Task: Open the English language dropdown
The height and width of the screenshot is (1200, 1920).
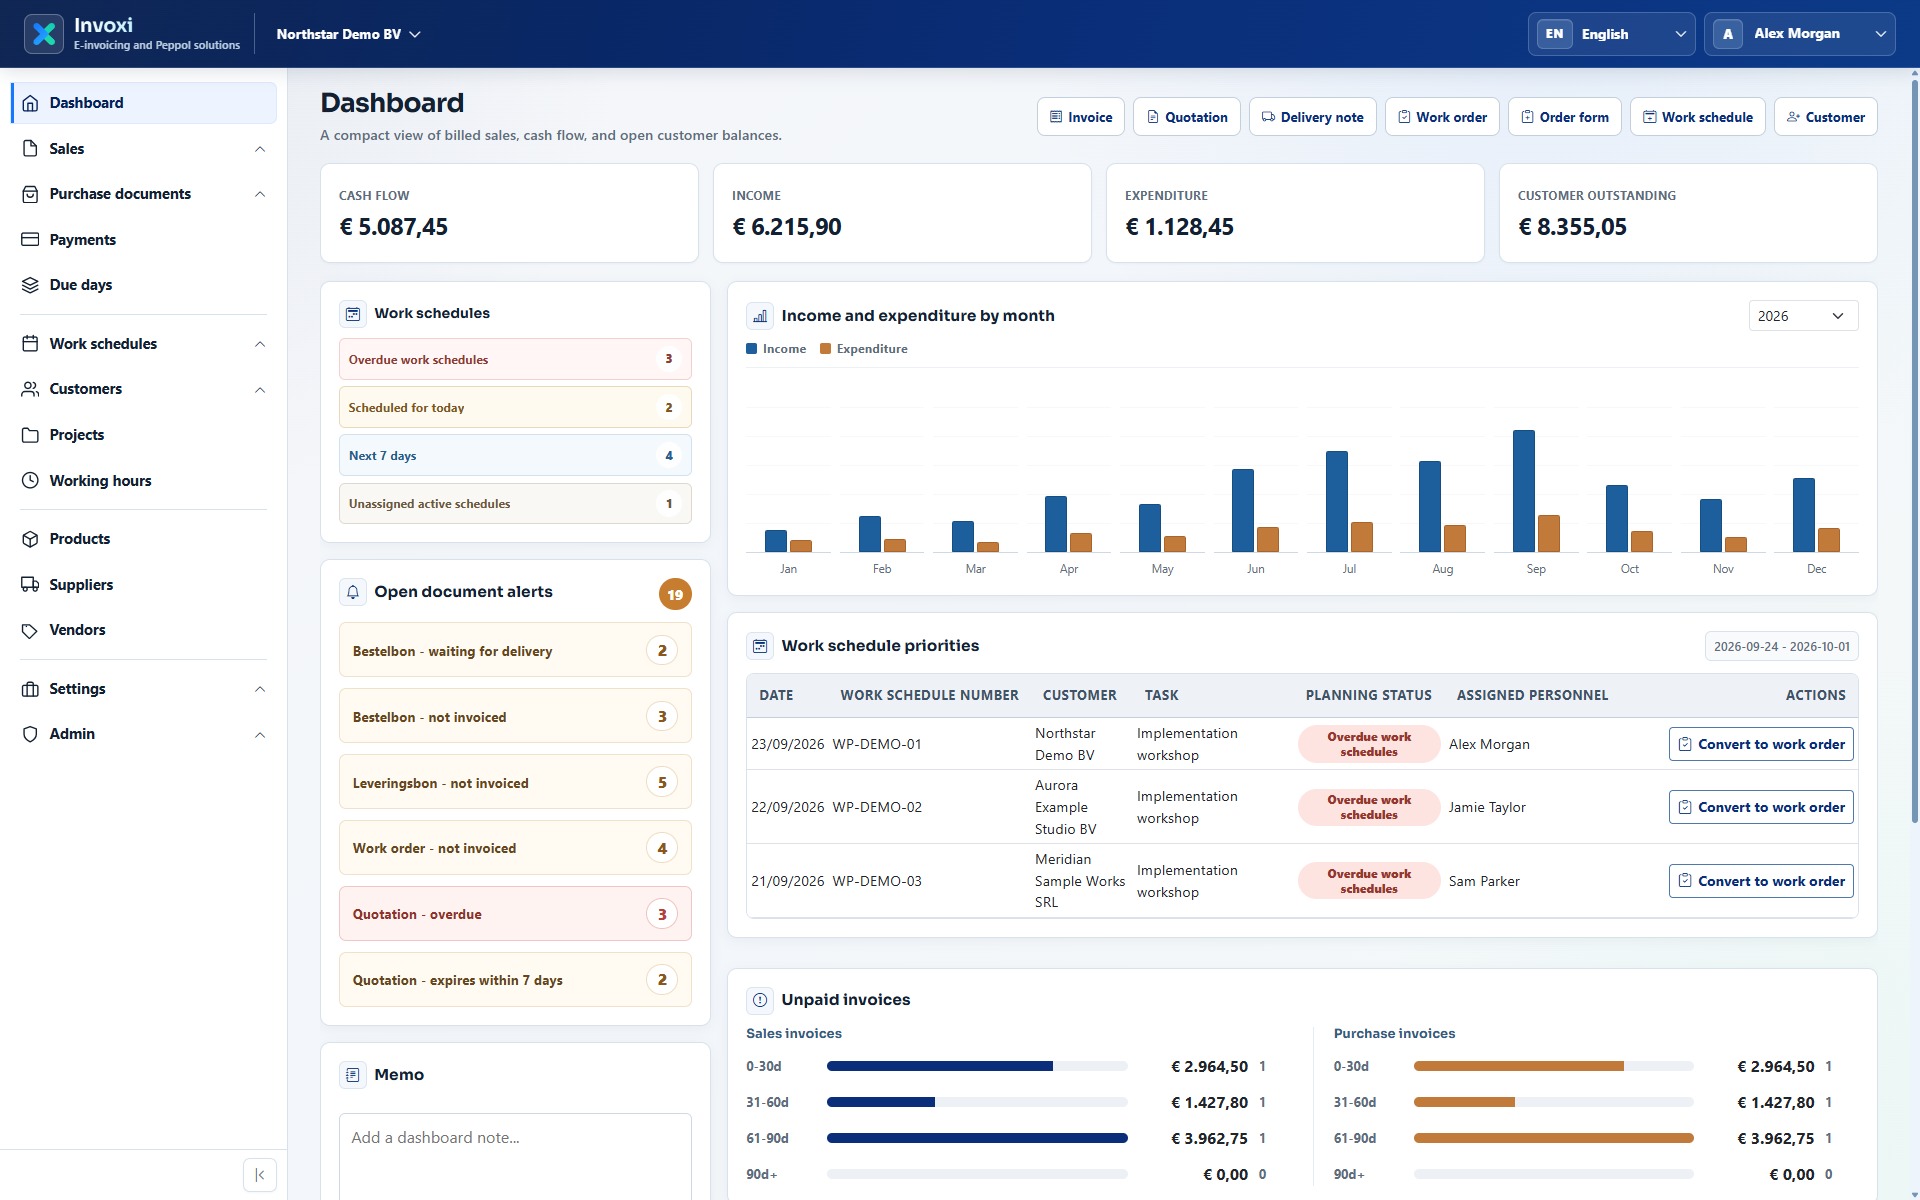Action: (x=1611, y=34)
